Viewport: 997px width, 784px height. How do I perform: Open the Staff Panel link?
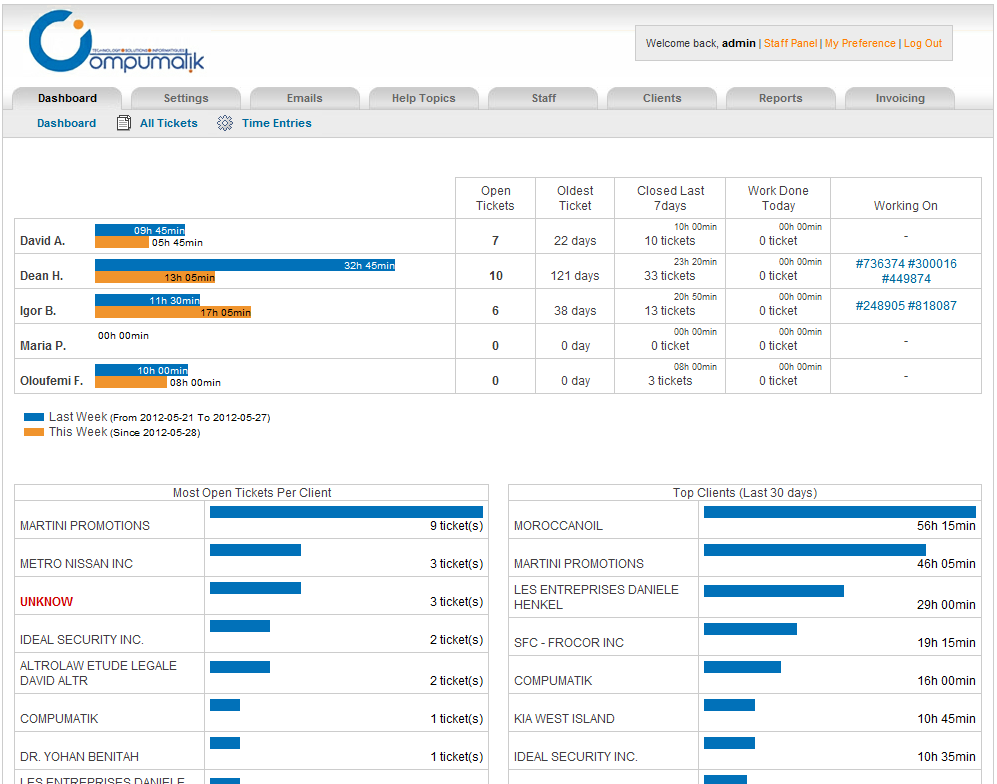(790, 43)
